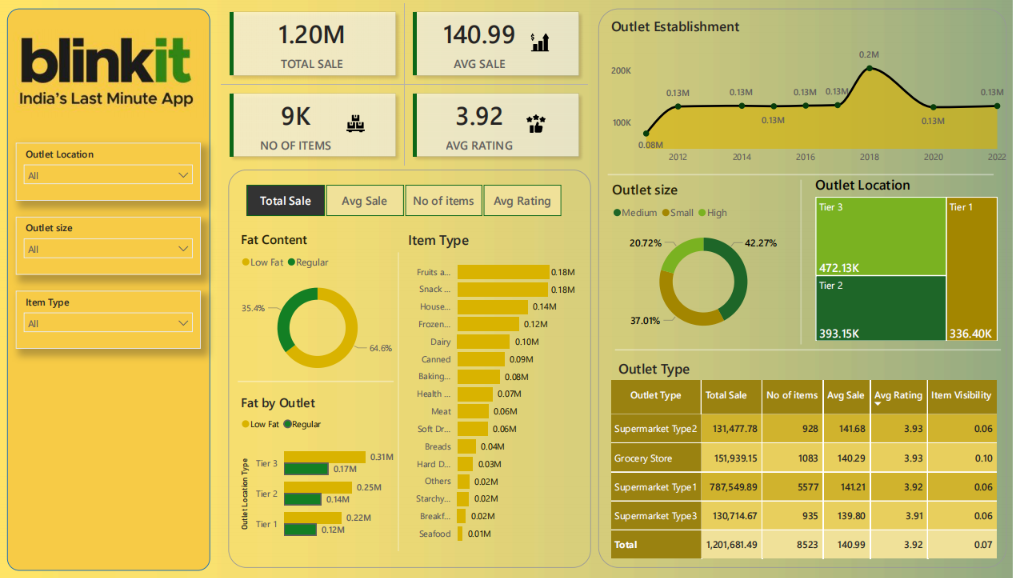
Task: Click the 9K No of Items value
Action: [x=296, y=117]
